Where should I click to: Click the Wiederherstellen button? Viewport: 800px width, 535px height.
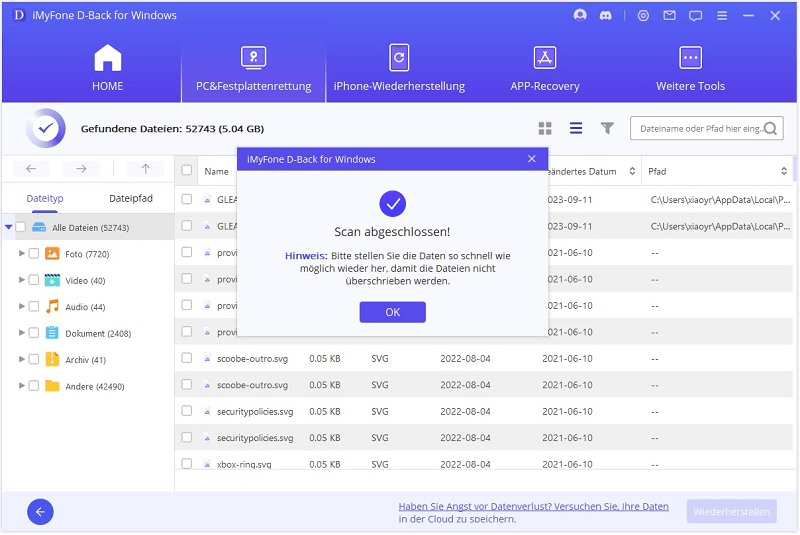732,512
